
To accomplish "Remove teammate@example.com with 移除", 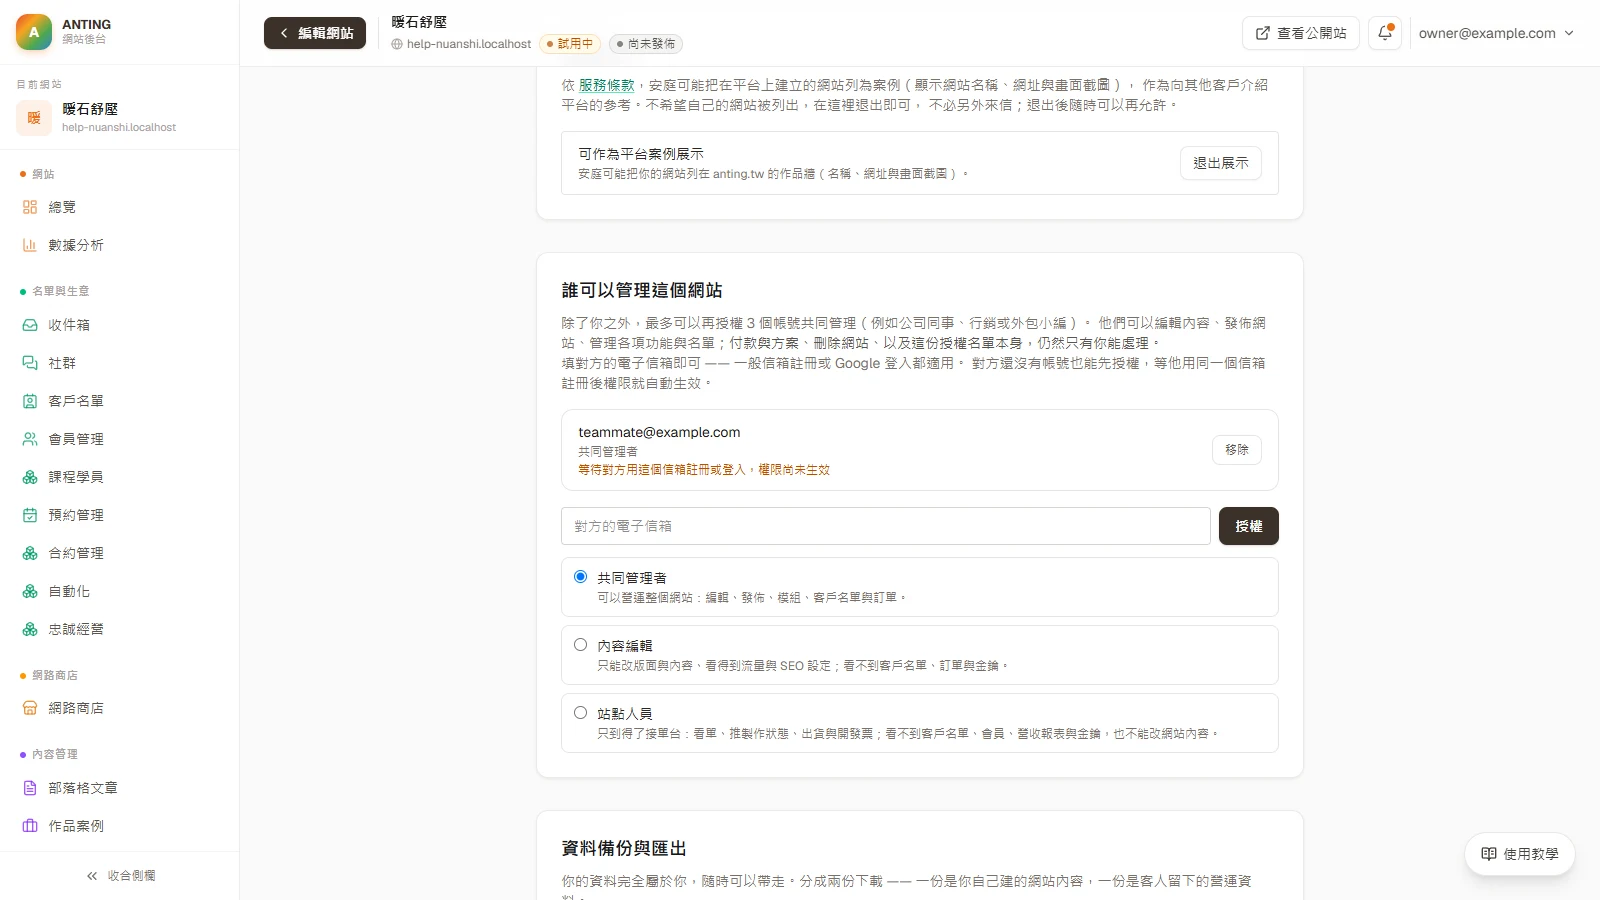I will click(x=1237, y=450).
